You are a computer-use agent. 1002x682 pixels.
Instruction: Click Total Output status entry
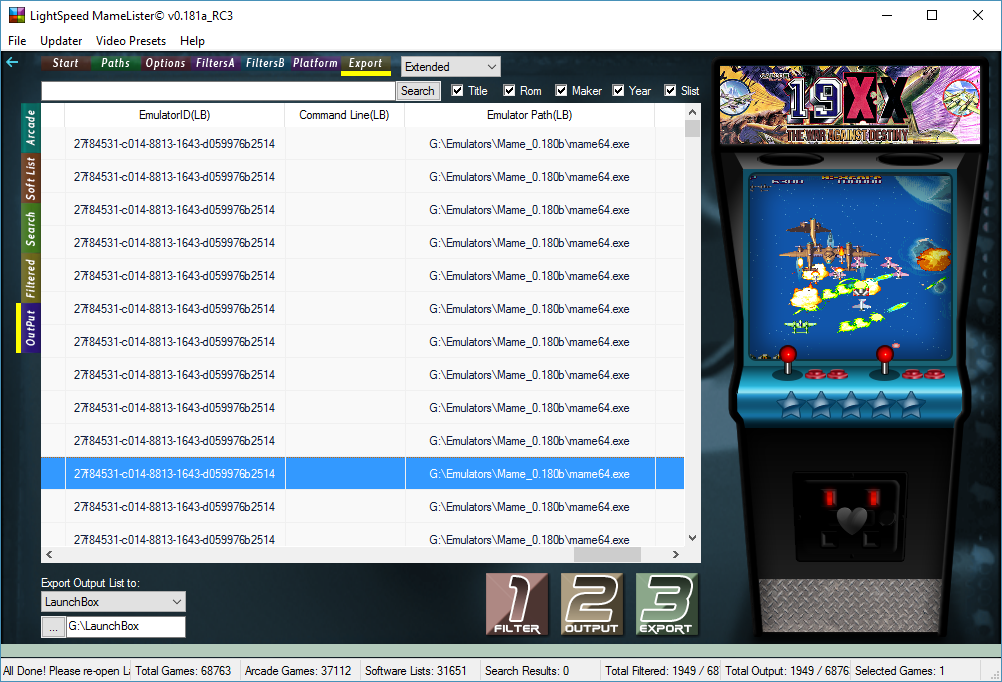pos(787,670)
